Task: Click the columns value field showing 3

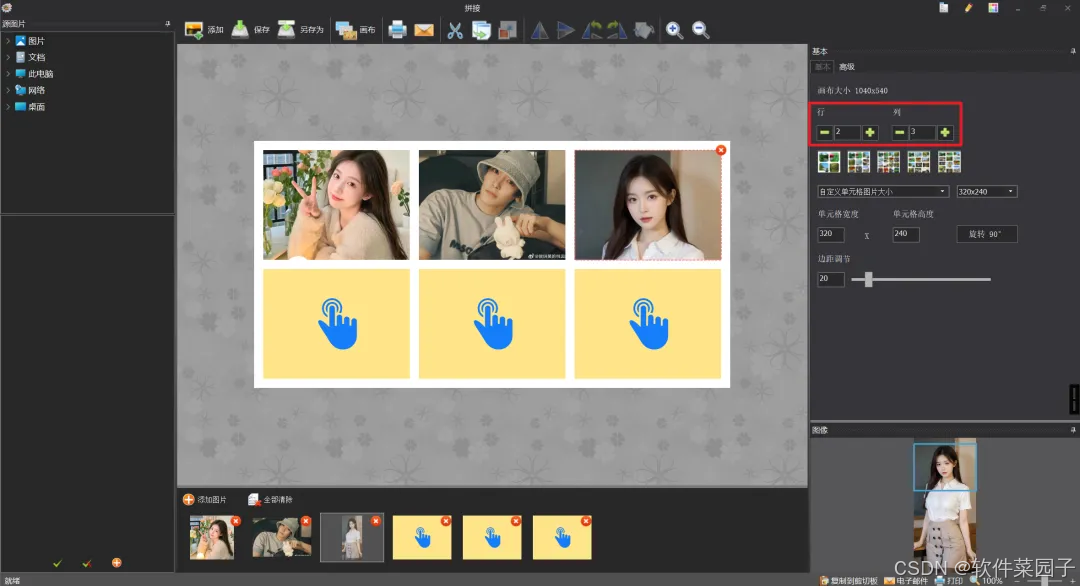Action: [x=922, y=132]
